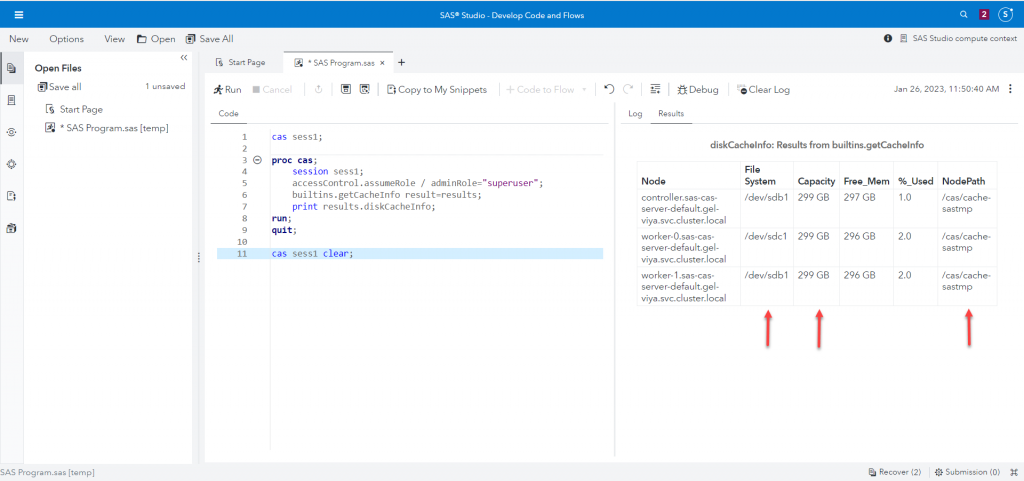Collapse the proc cas code block
Image resolution: width=1024 pixels, height=481 pixels.
coord(258,159)
